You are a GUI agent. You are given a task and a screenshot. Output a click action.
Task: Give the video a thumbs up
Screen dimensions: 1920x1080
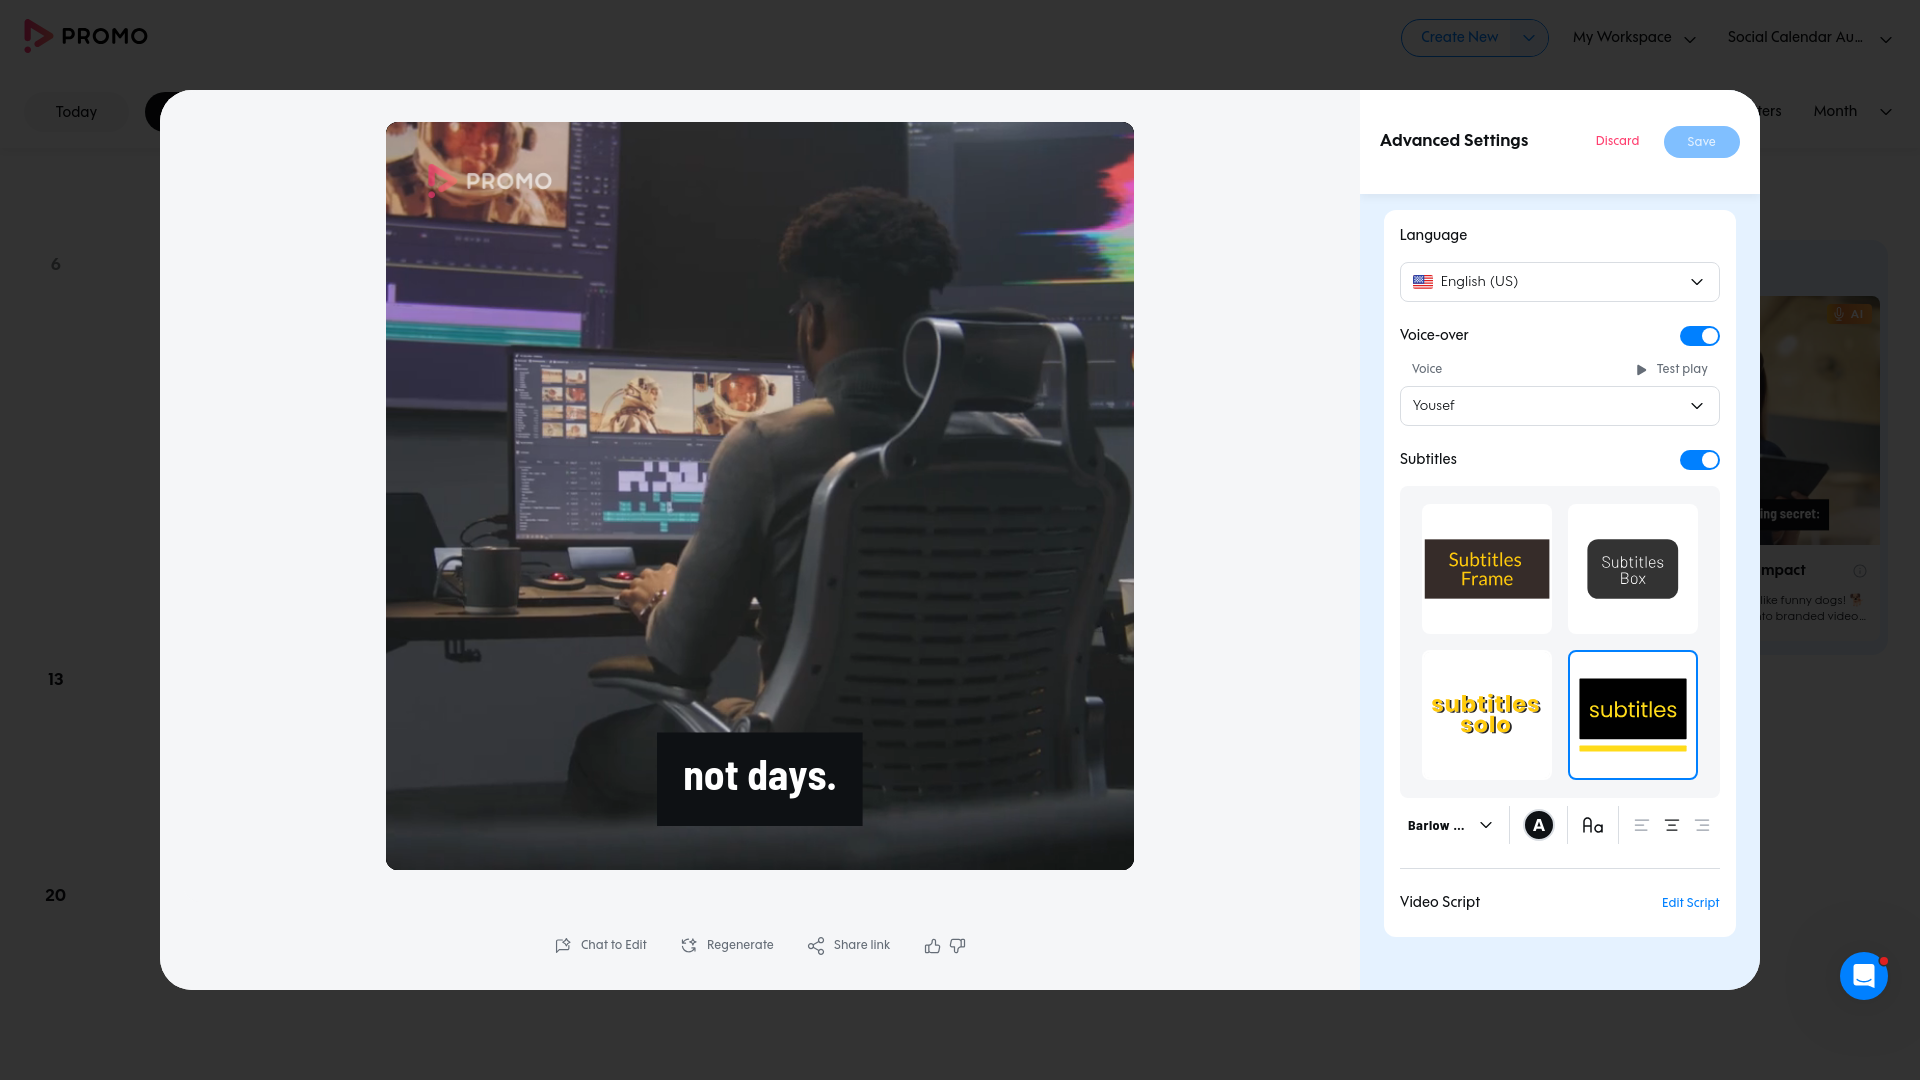click(932, 945)
